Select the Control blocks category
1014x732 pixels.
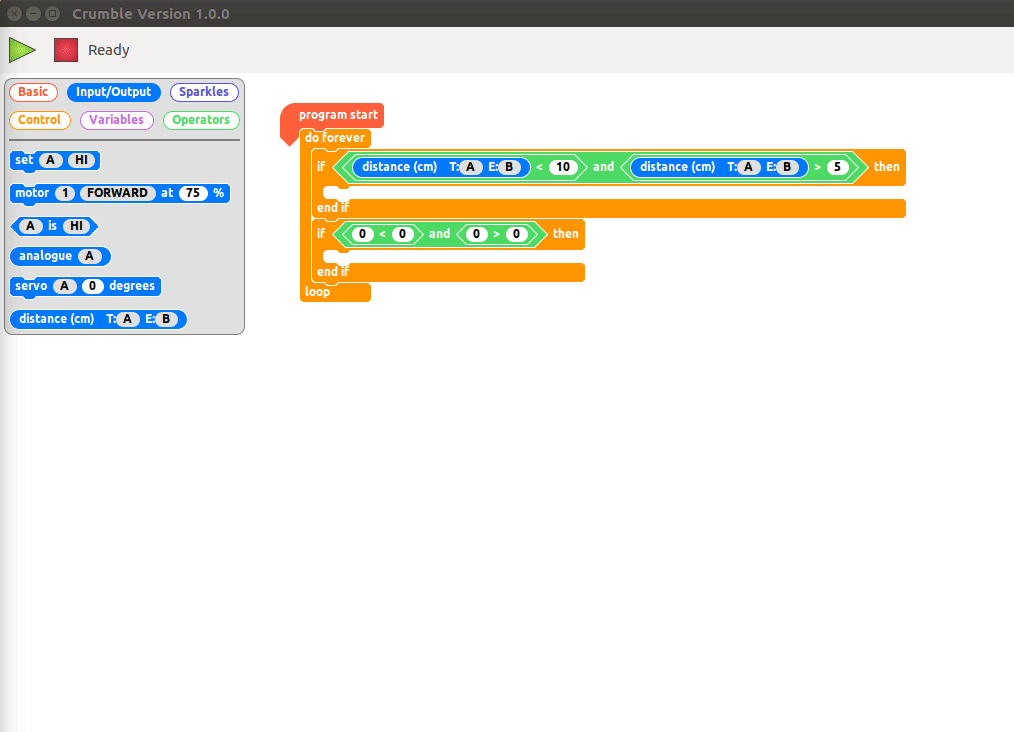click(x=39, y=120)
